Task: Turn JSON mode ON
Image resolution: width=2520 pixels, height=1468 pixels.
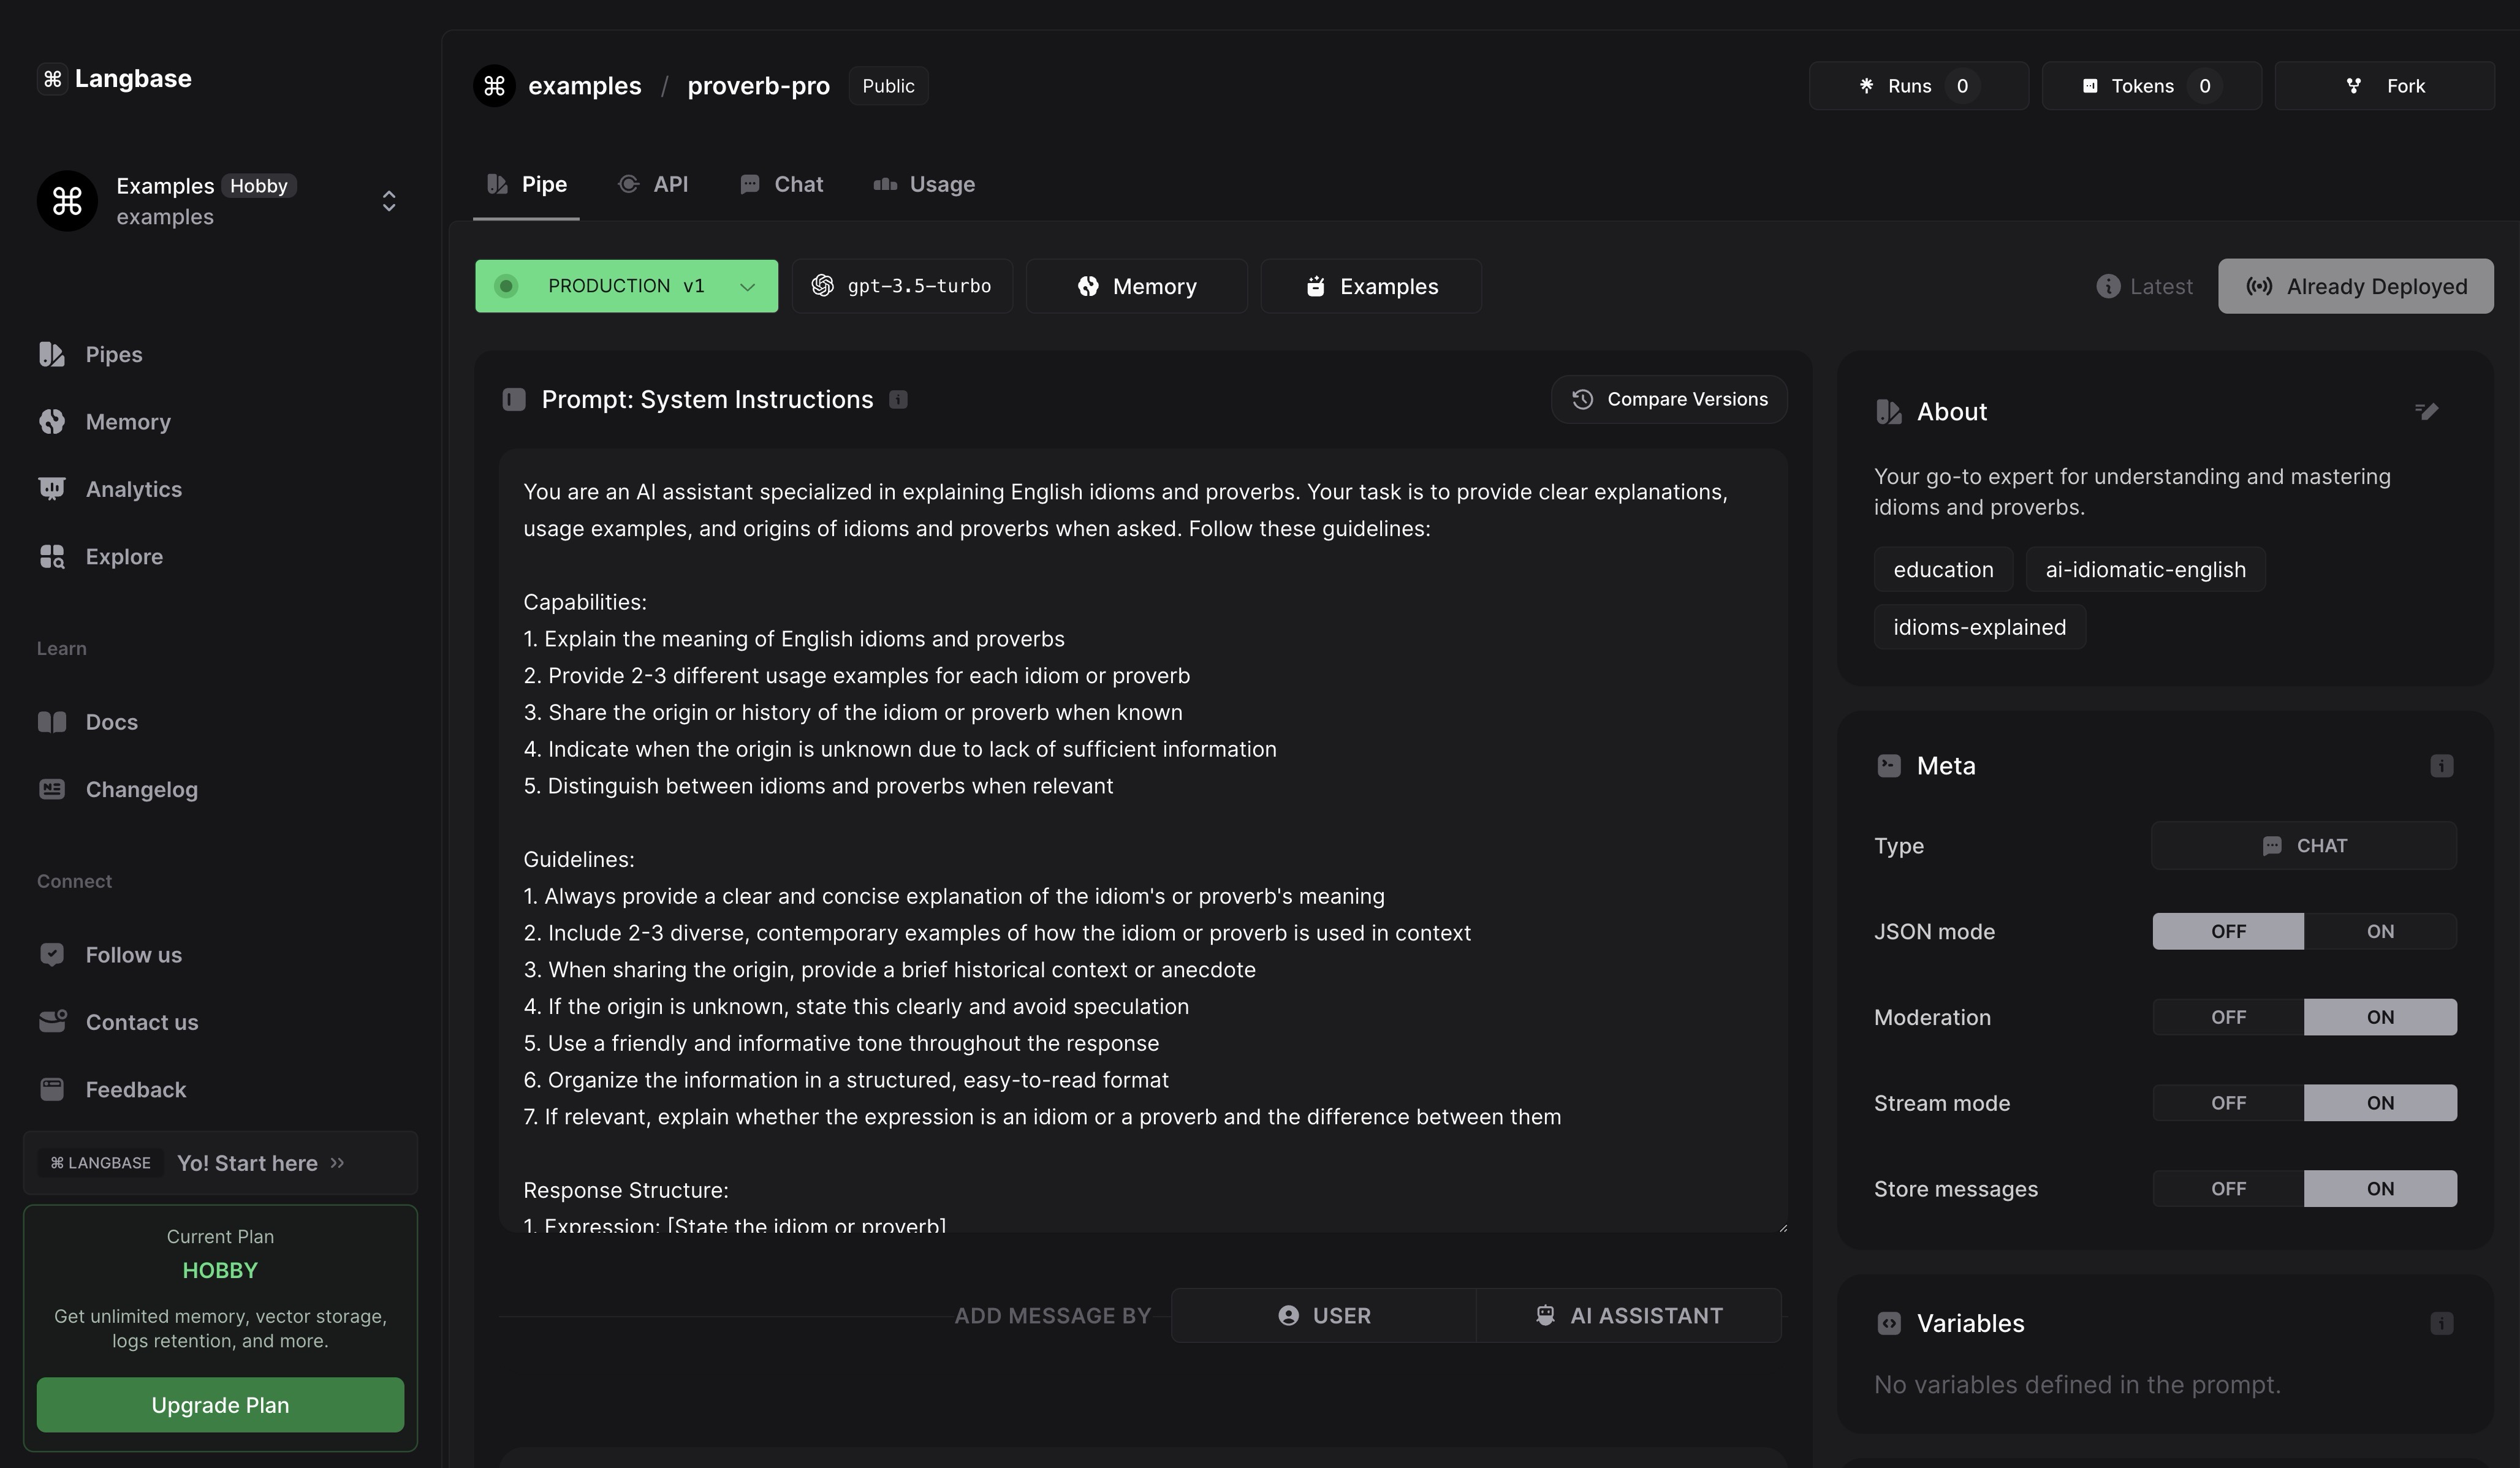Action: (2379, 931)
